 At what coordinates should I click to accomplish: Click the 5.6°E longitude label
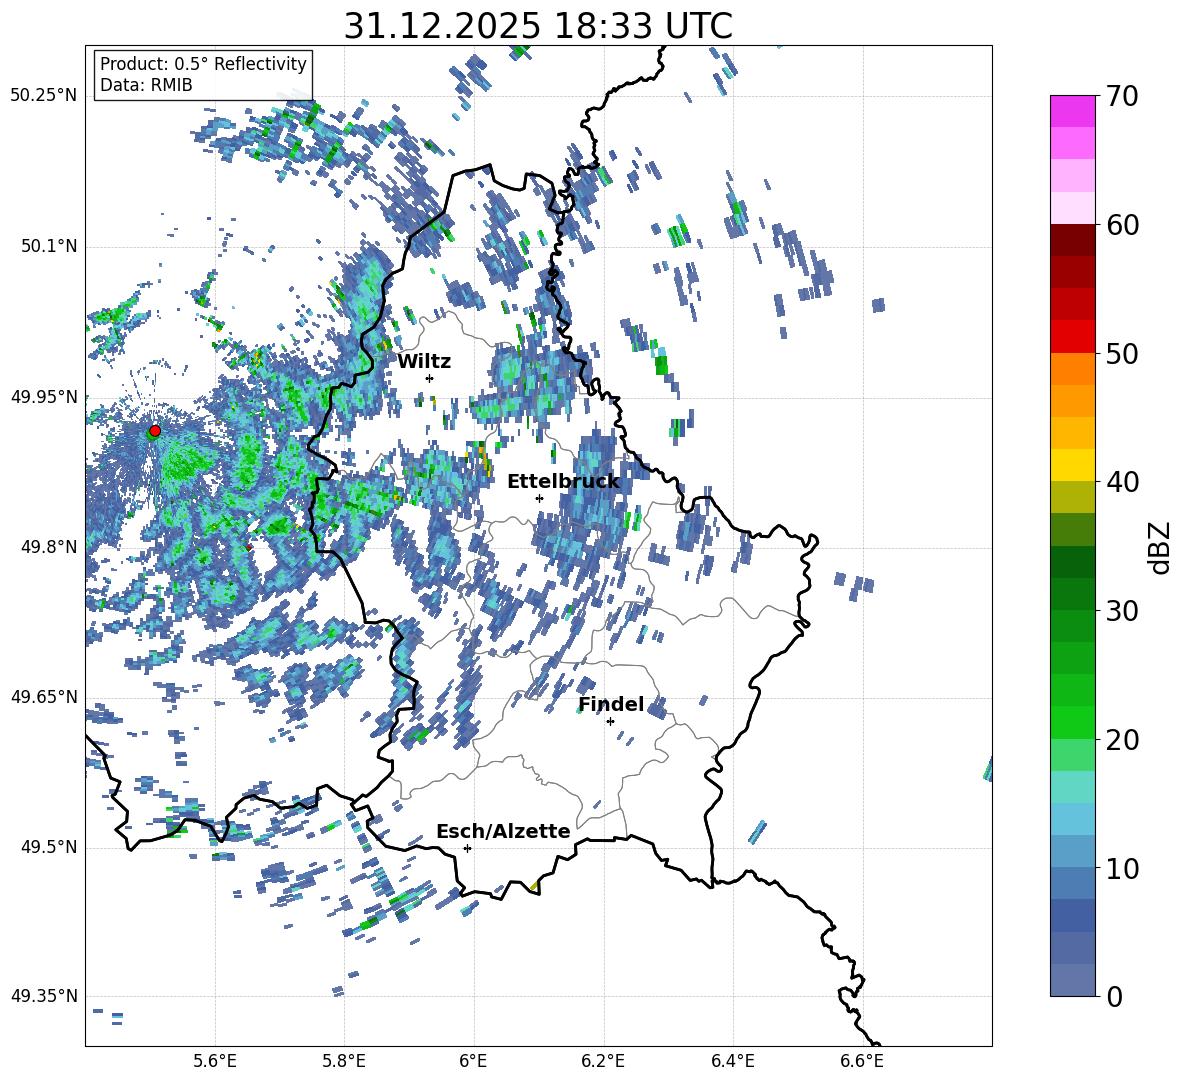pos(215,1061)
